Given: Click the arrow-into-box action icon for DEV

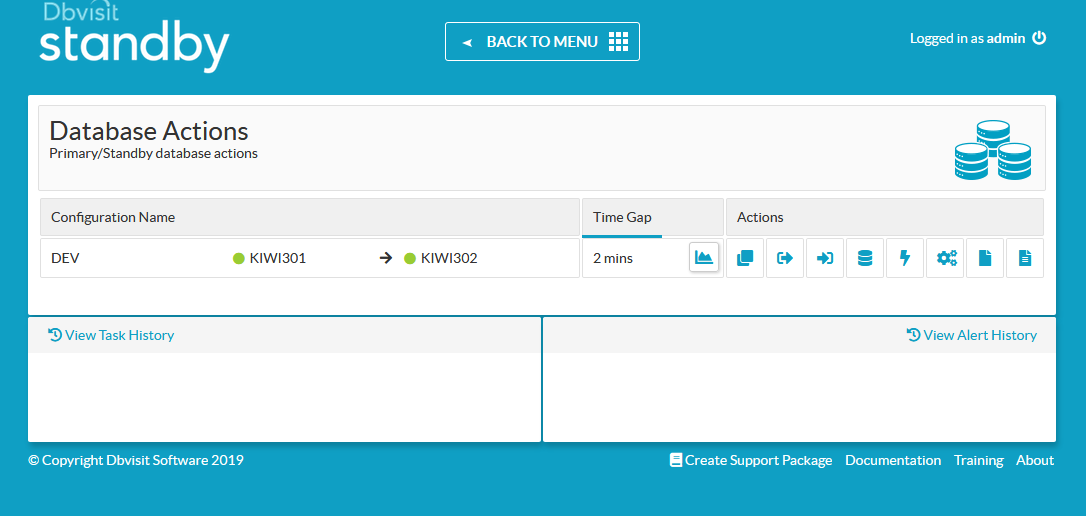Looking at the screenshot, I should [x=825, y=258].
